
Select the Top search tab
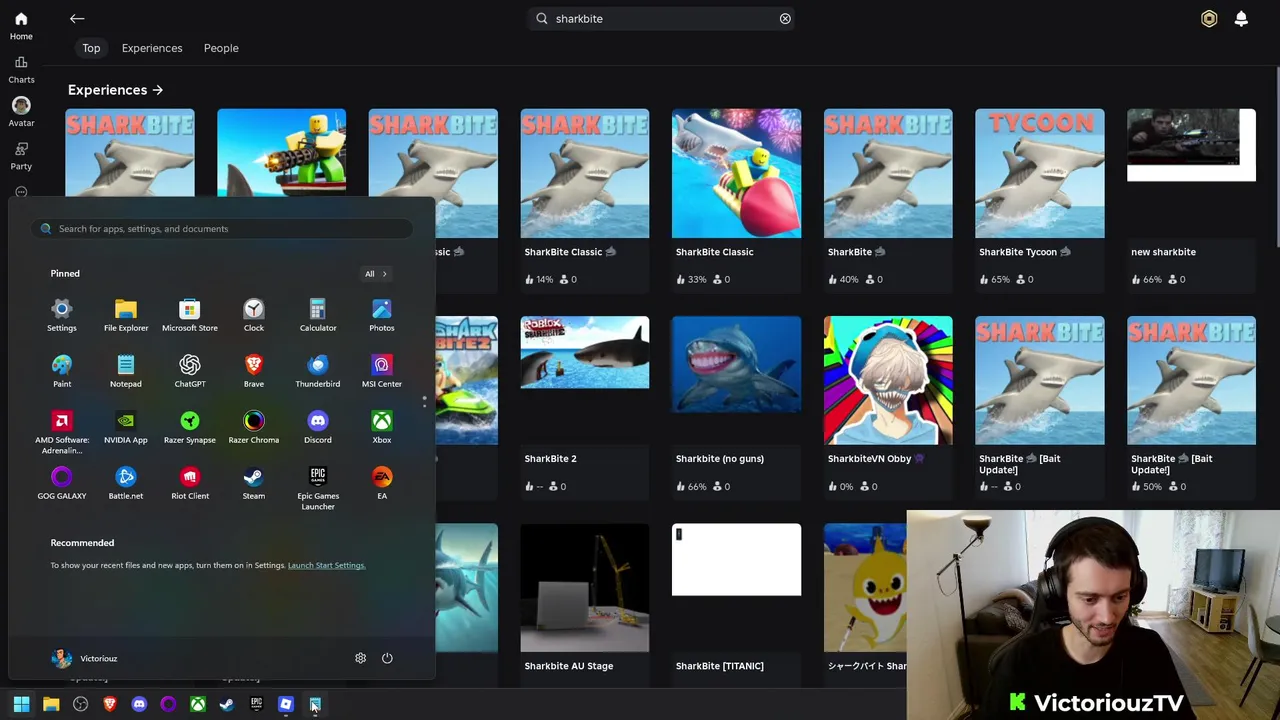pos(91,48)
